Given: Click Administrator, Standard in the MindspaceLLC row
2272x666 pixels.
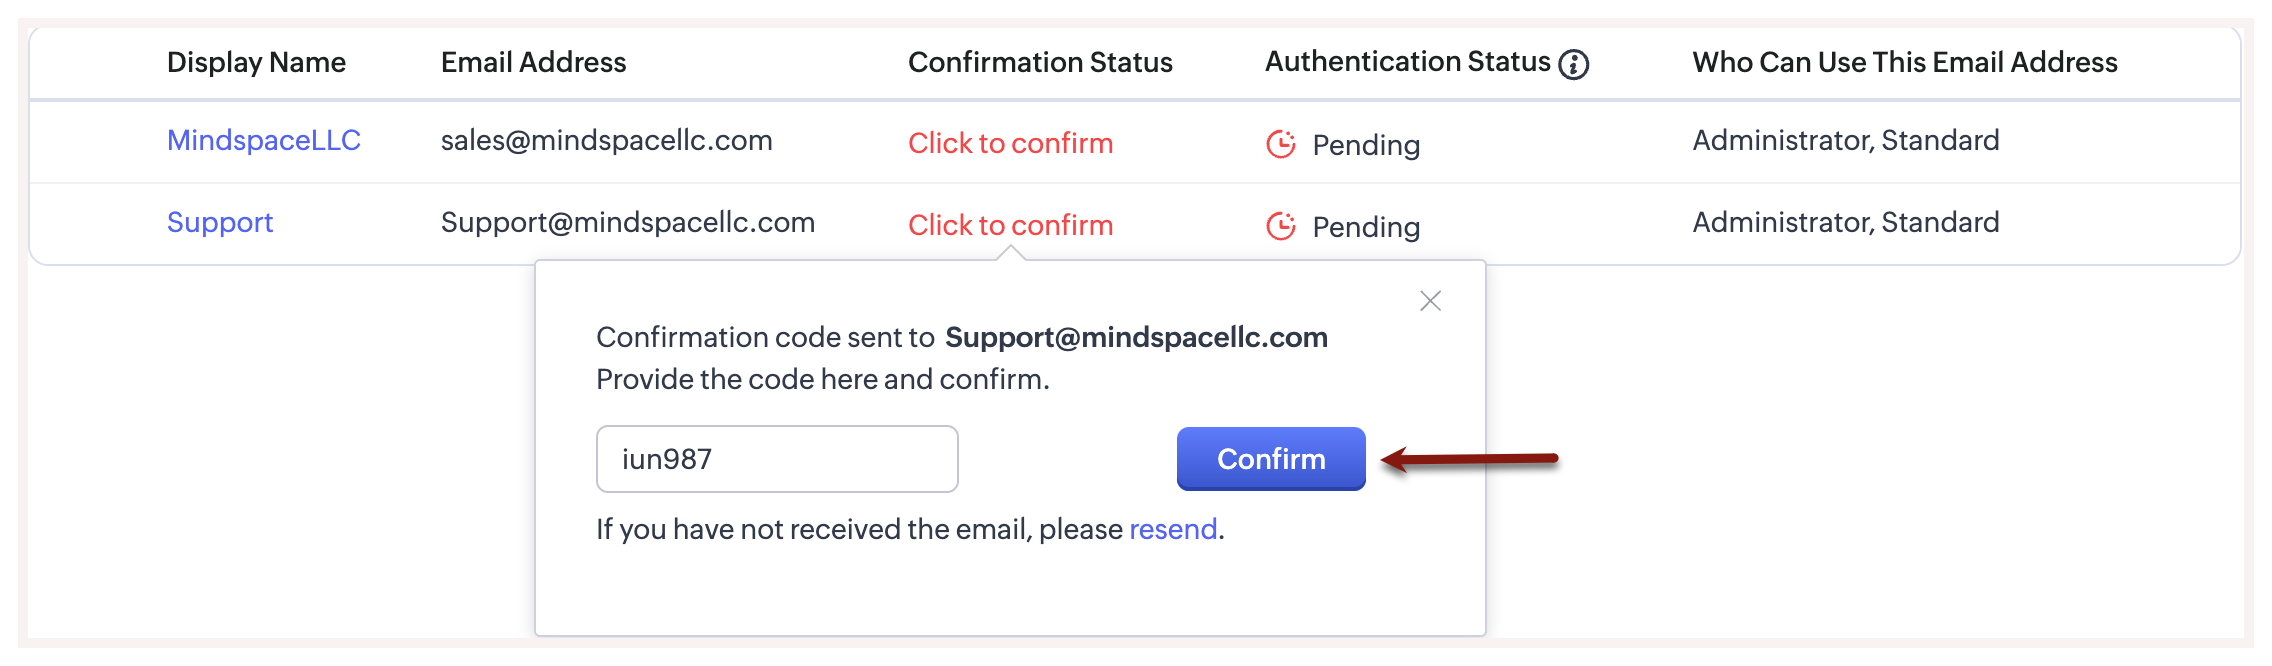Looking at the screenshot, I should click(x=1845, y=140).
